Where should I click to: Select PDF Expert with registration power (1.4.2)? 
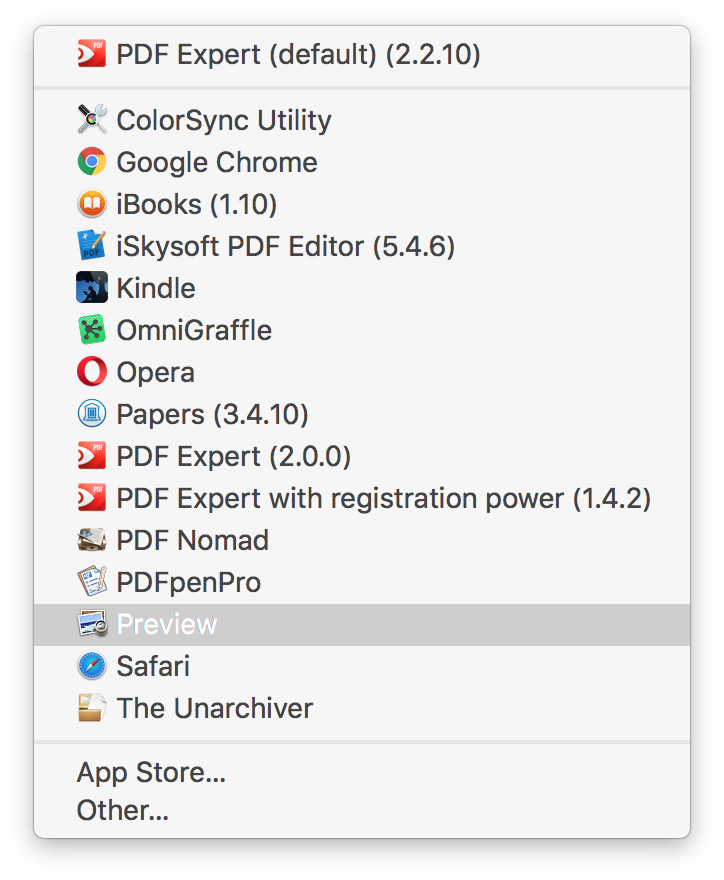(x=362, y=498)
